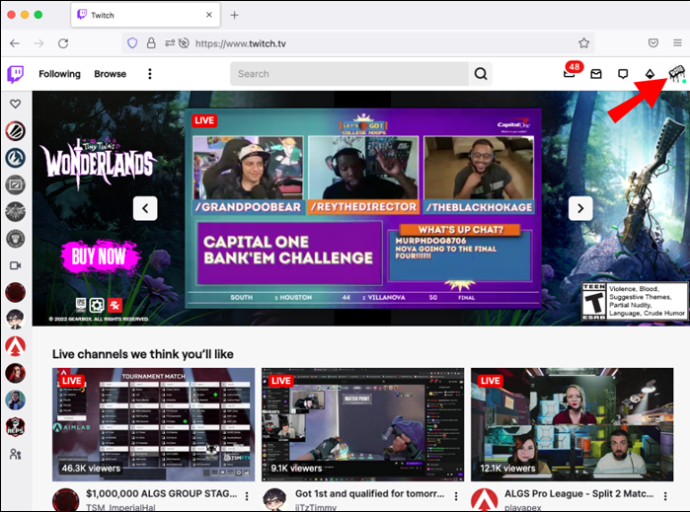Open sidebar channel with blue-shirt avatar
This screenshot has height=512, width=690.
15,400
